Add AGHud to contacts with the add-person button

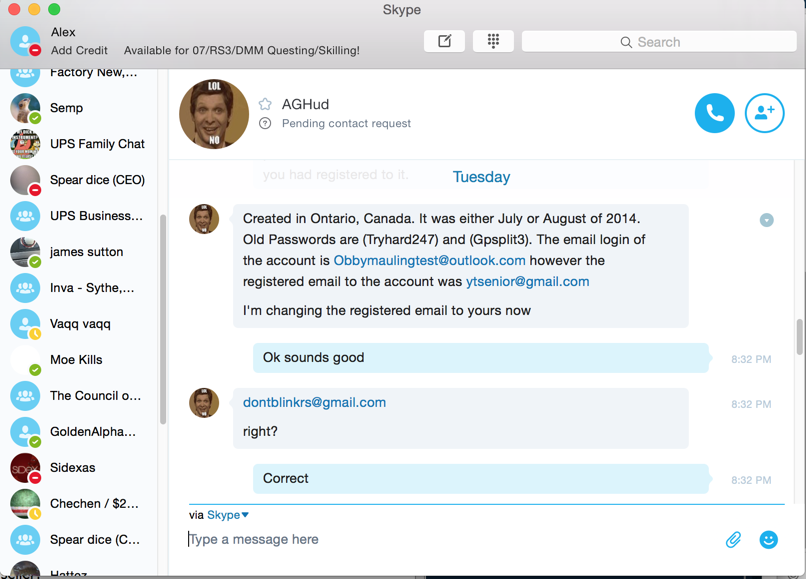pos(764,113)
